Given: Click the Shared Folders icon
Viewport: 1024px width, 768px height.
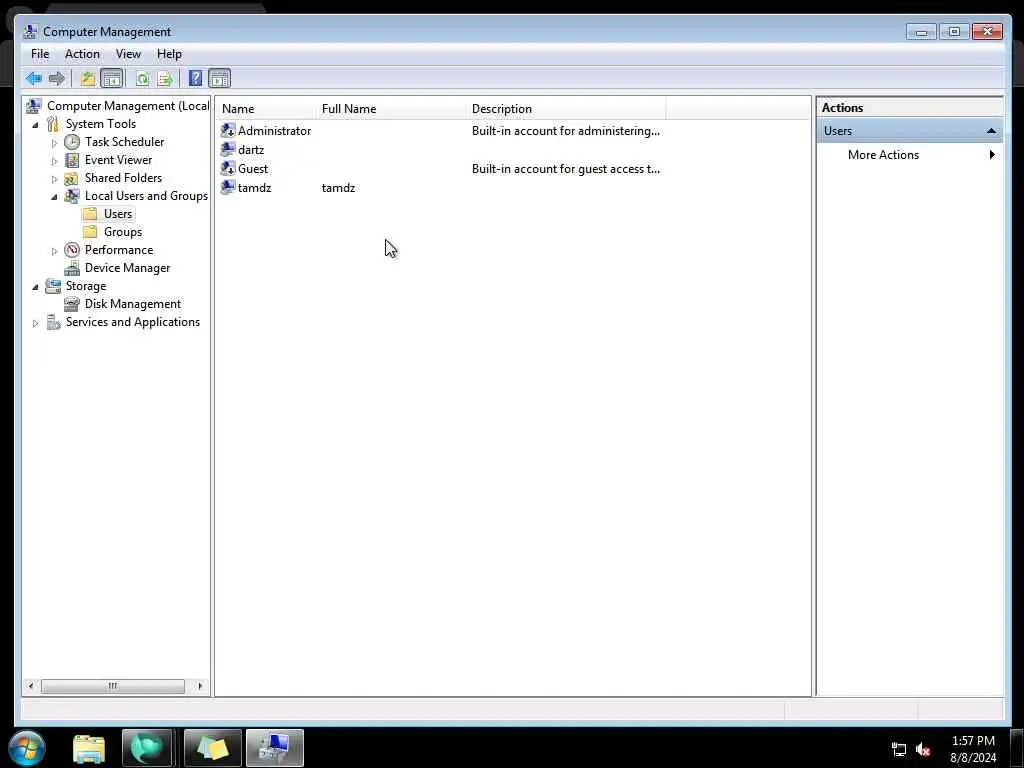Looking at the screenshot, I should [72, 178].
